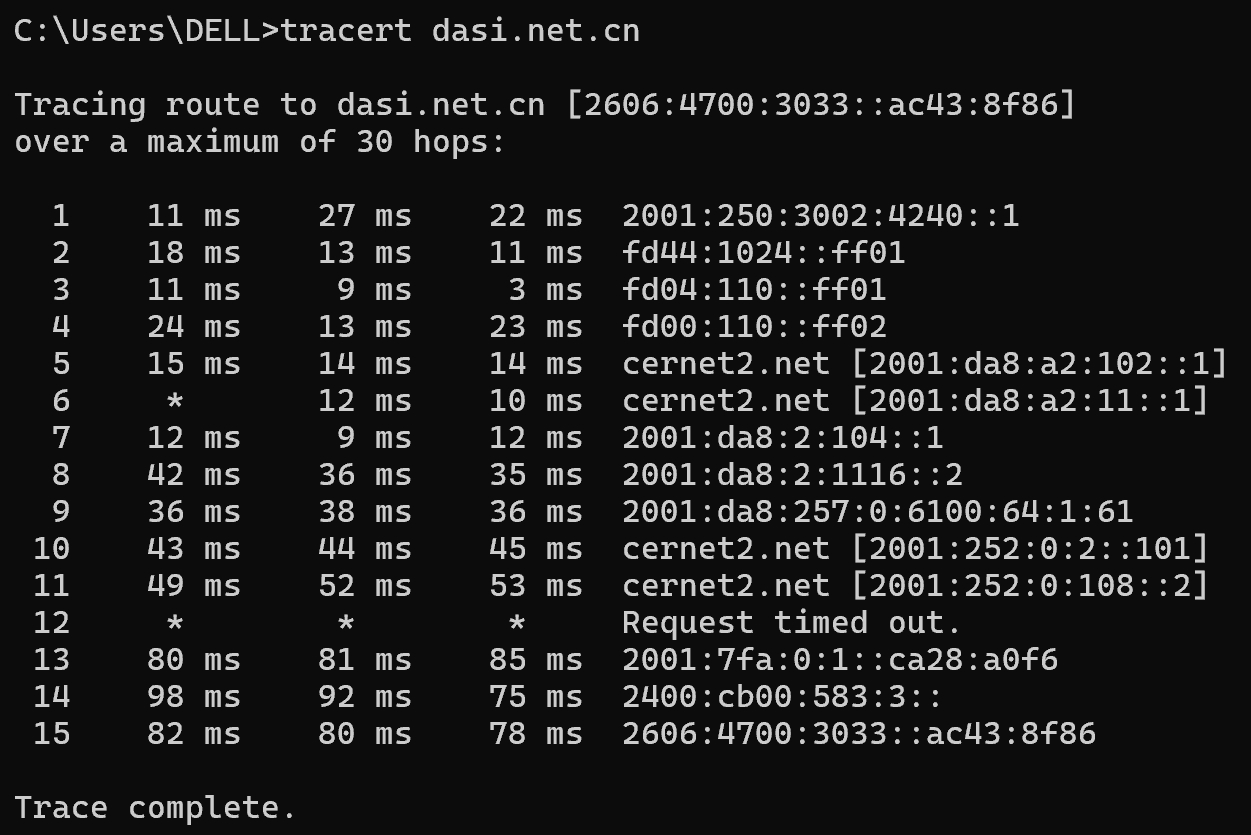This screenshot has width=1251, height=835.
Task: Click the 'tracert dasi.net.cn' command text
Action: pyautogui.click(x=460, y=31)
